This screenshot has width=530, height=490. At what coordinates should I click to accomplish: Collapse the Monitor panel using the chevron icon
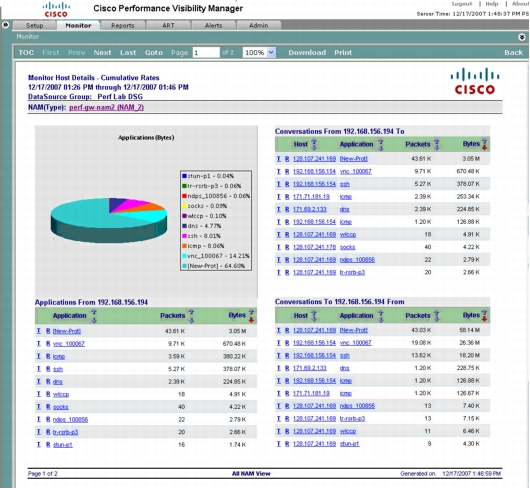pyautogui.click(x=522, y=37)
